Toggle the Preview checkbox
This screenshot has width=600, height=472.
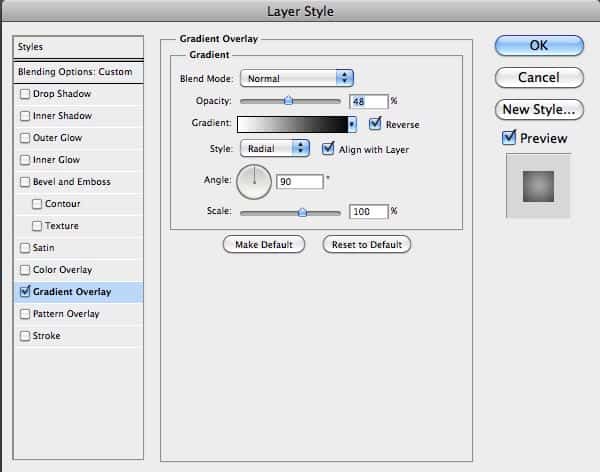pyautogui.click(x=509, y=138)
